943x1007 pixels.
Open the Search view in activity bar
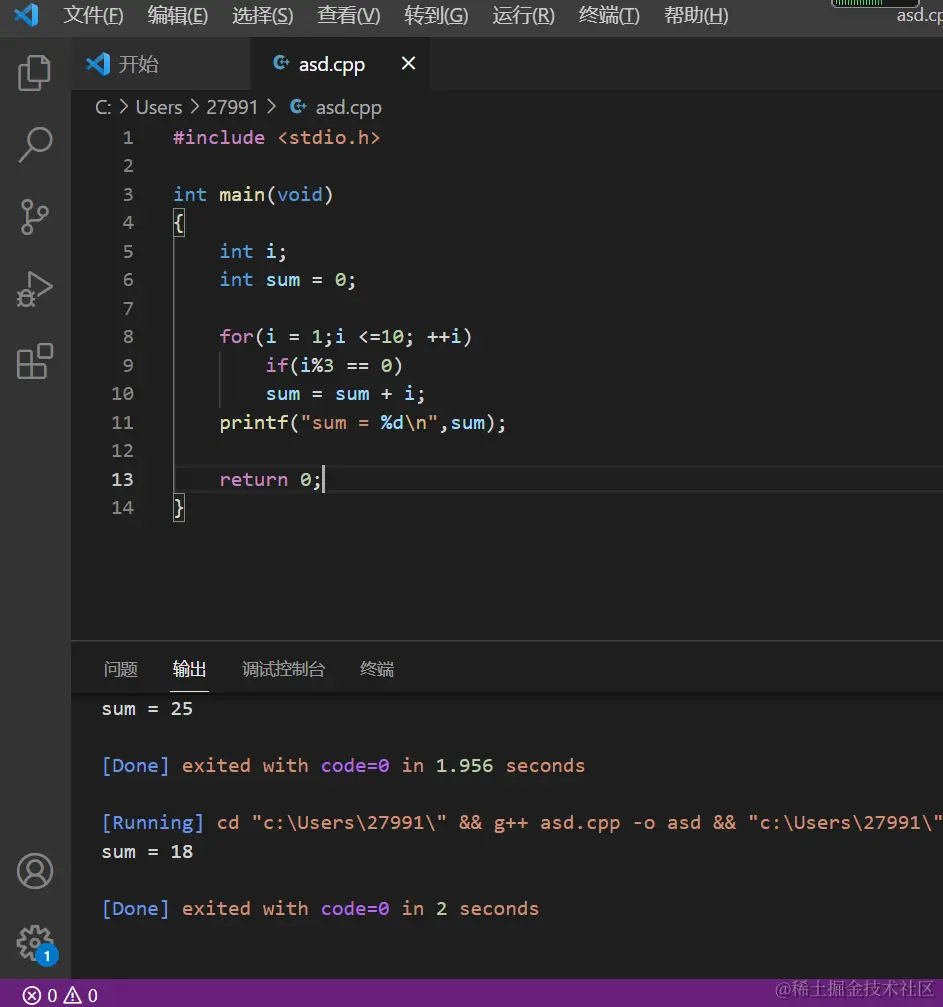pos(35,144)
